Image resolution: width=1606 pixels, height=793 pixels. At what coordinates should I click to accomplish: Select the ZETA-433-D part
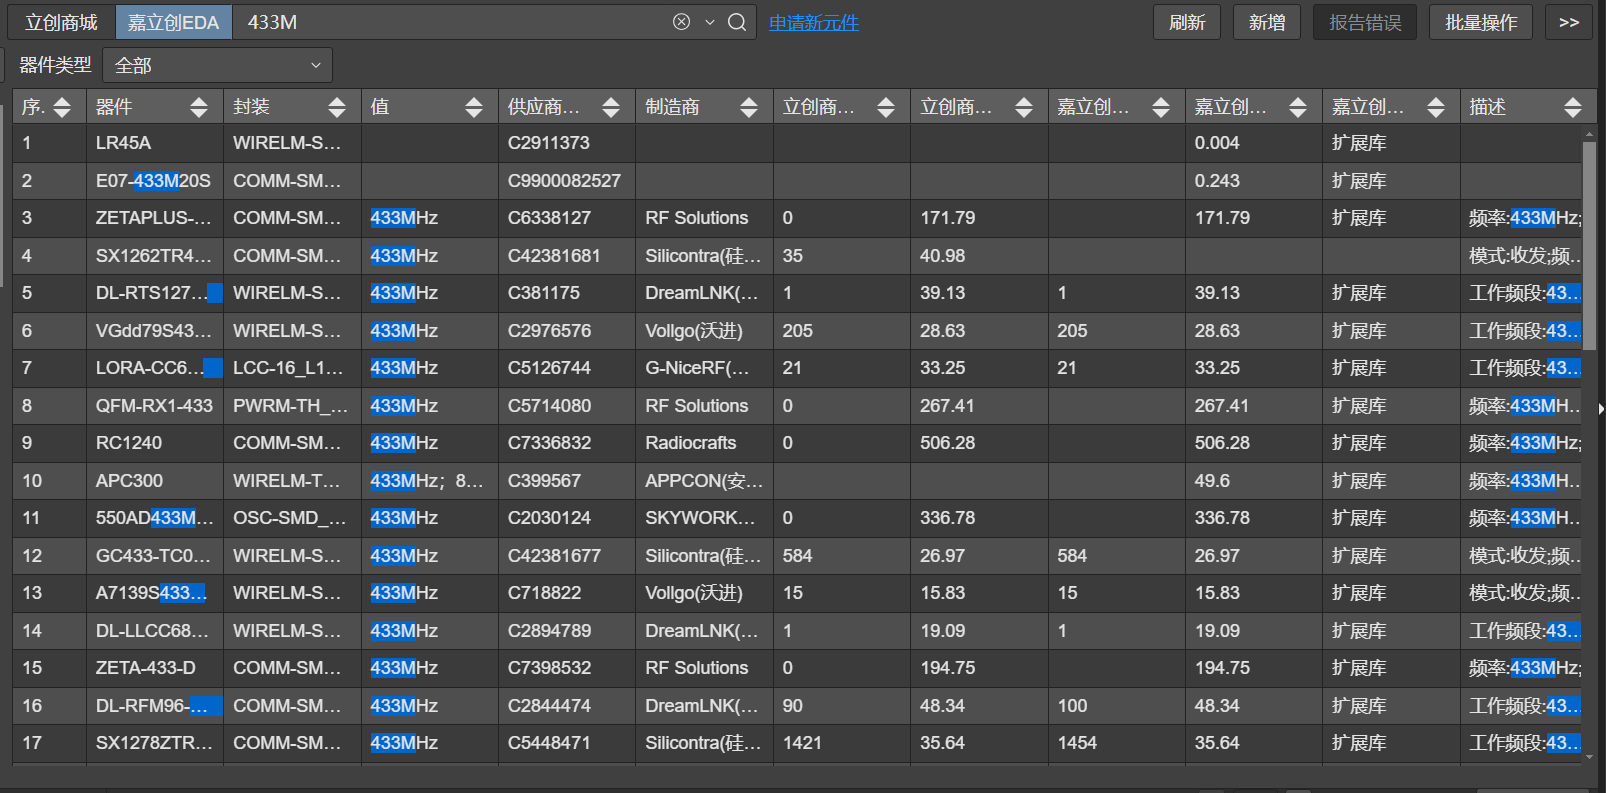146,668
